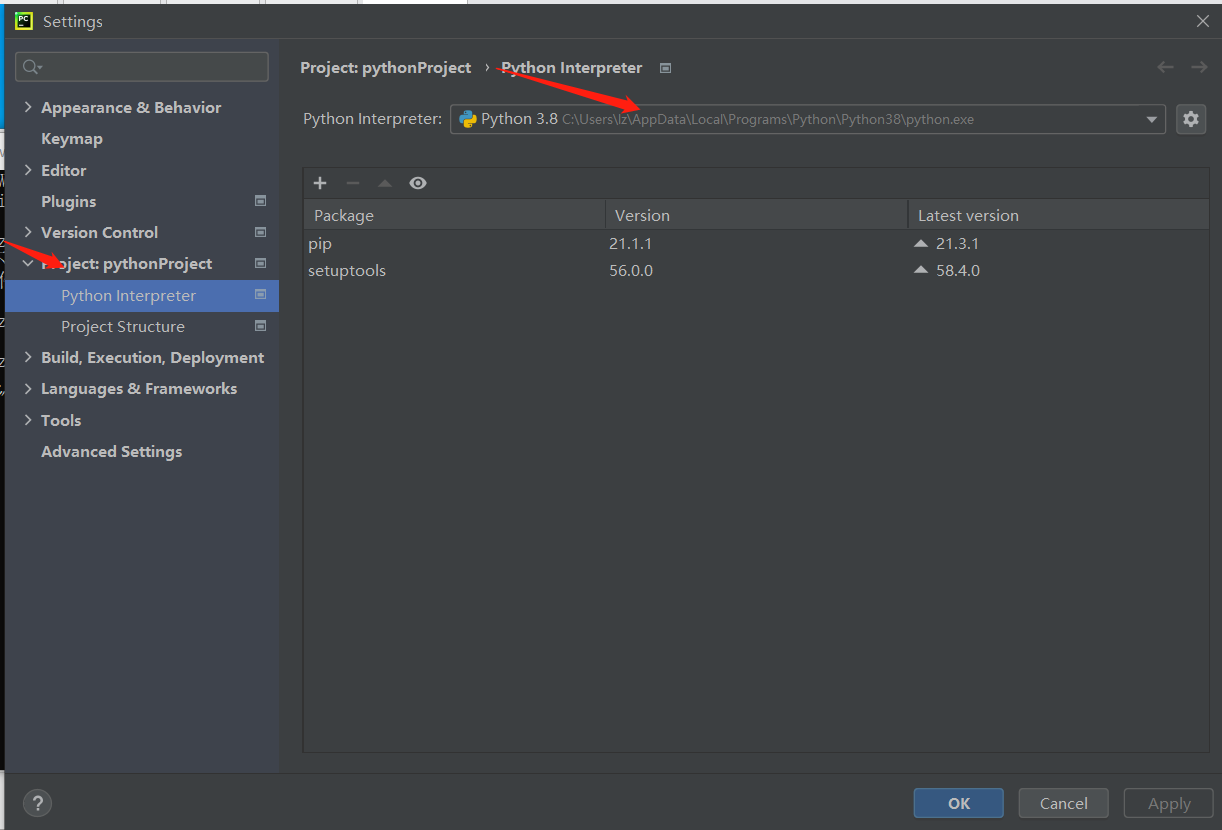Click pip version 21.1.1 cell
This screenshot has height=830, width=1222.
(630, 243)
